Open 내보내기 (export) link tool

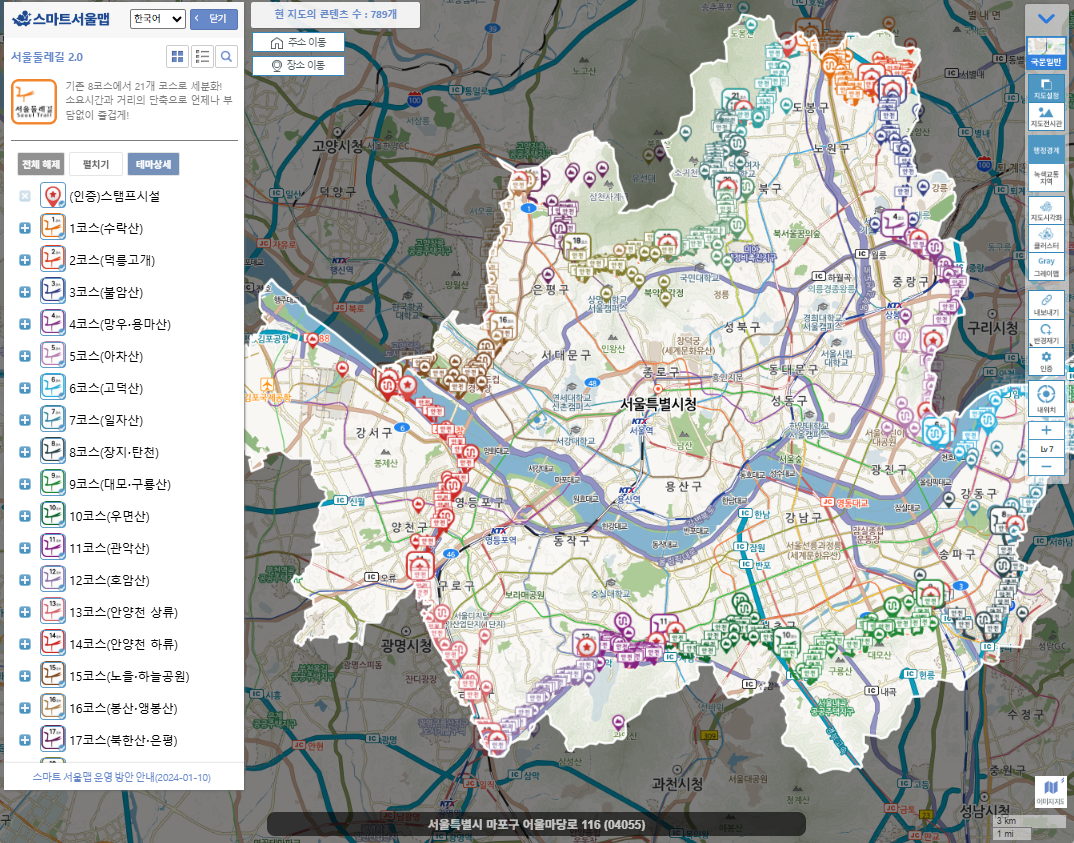(x=1046, y=304)
